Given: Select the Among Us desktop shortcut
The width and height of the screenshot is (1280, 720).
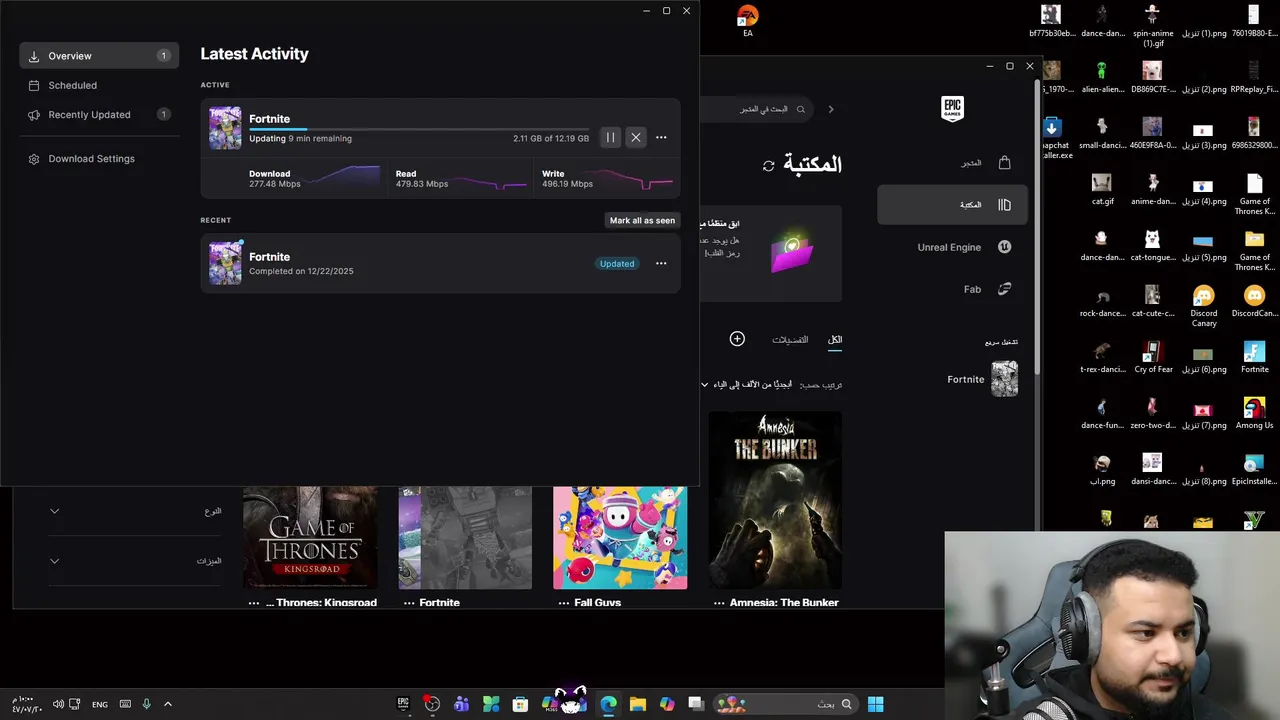Looking at the screenshot, I should (1254, 413).
